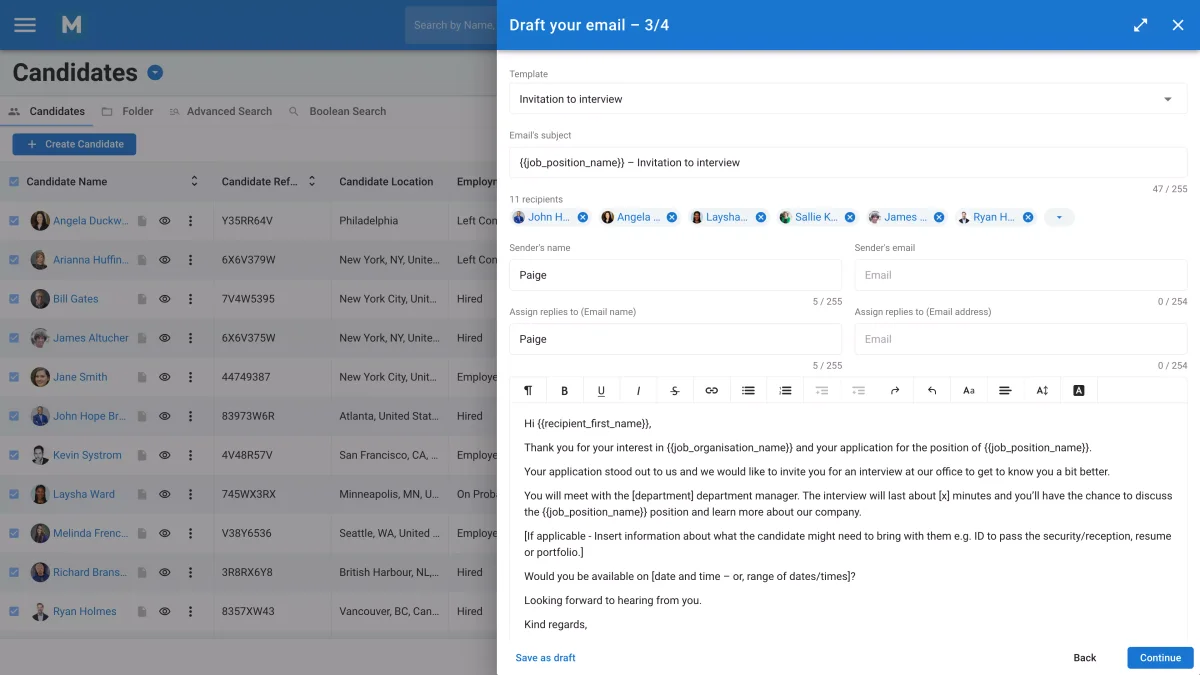Uncheck the candidate Jane Smith
This screenshot has height=675, width=1200.
13,376
